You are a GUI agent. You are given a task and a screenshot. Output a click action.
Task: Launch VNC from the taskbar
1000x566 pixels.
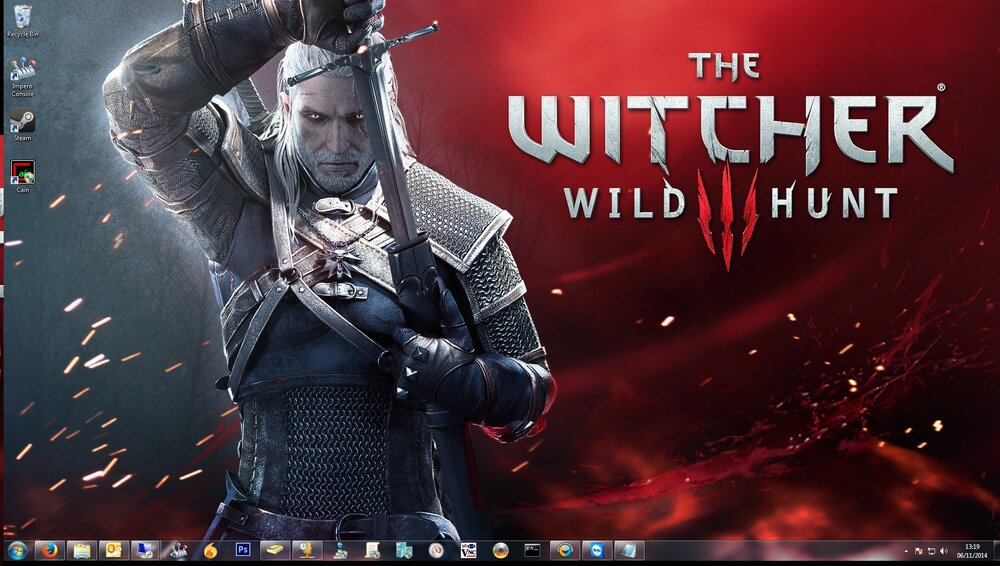tap(468, 550)
